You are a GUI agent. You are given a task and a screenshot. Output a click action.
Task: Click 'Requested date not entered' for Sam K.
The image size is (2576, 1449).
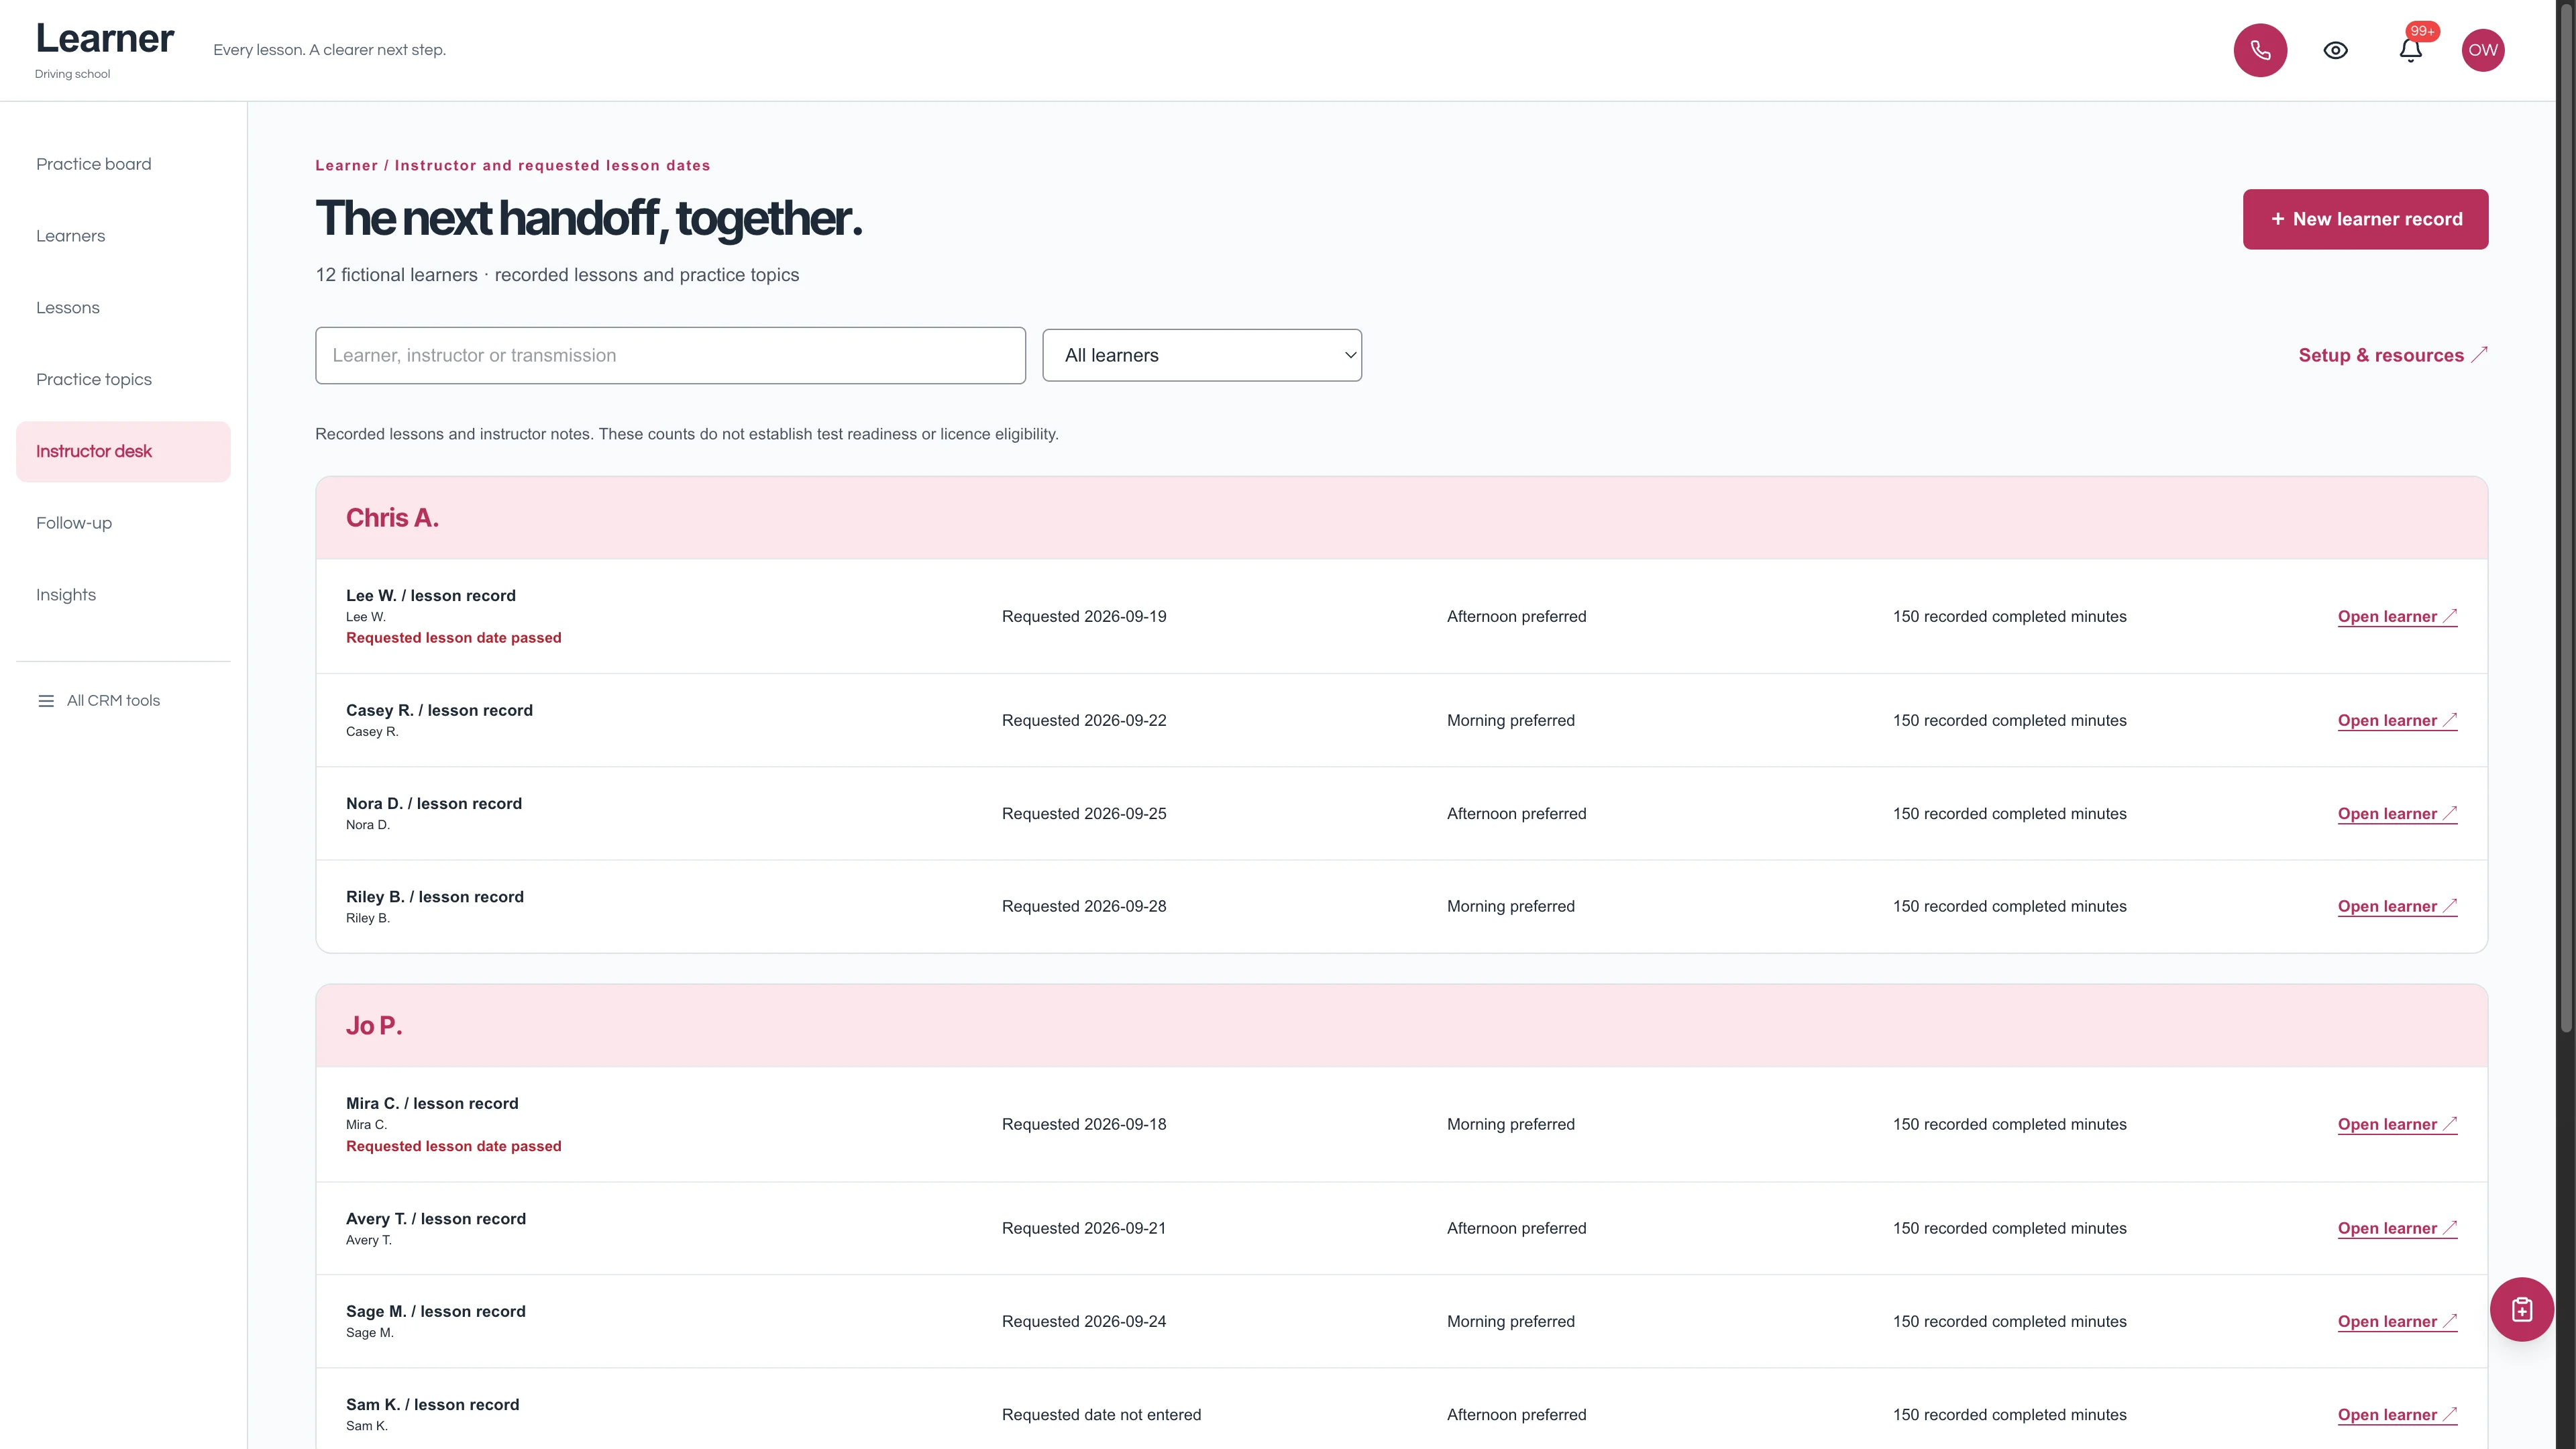[1101, 1415]
